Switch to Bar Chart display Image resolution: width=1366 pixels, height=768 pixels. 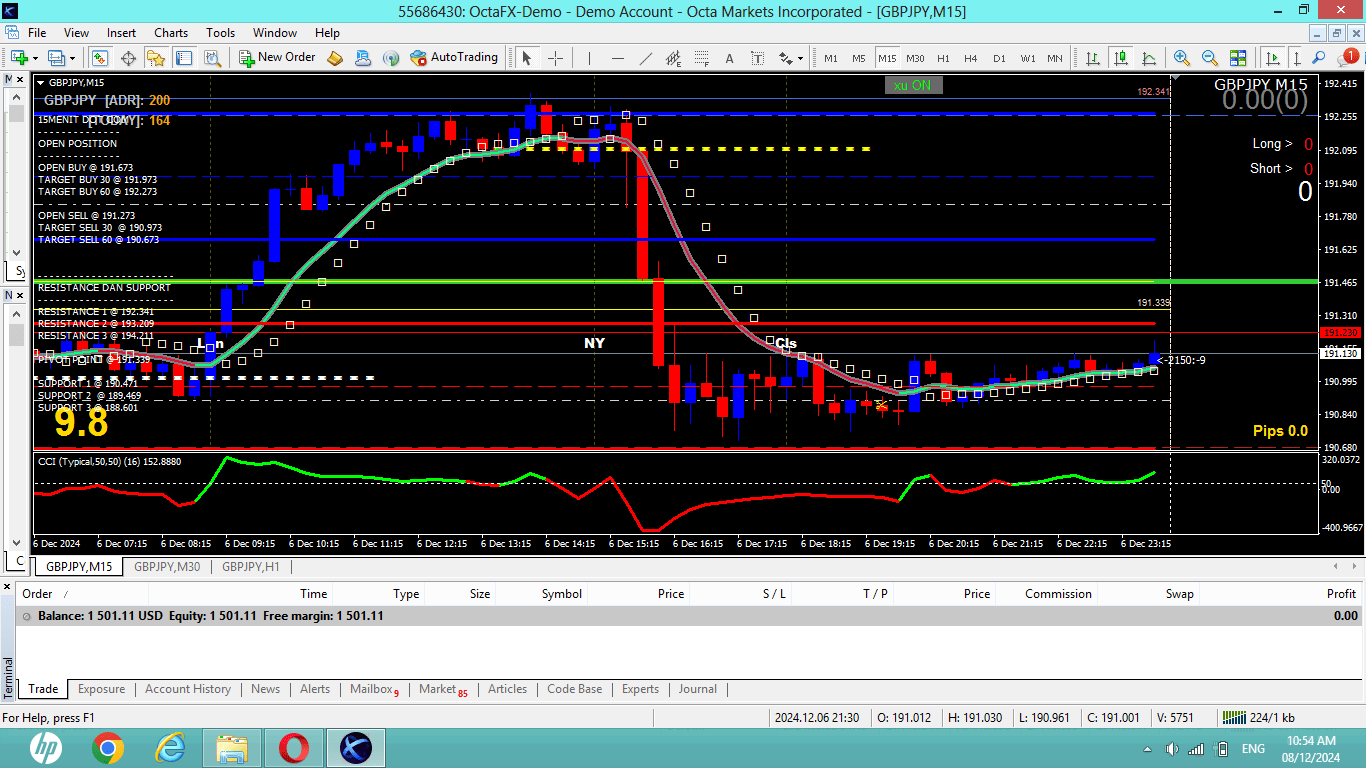pyautogui.click(x=1092, y=58)
